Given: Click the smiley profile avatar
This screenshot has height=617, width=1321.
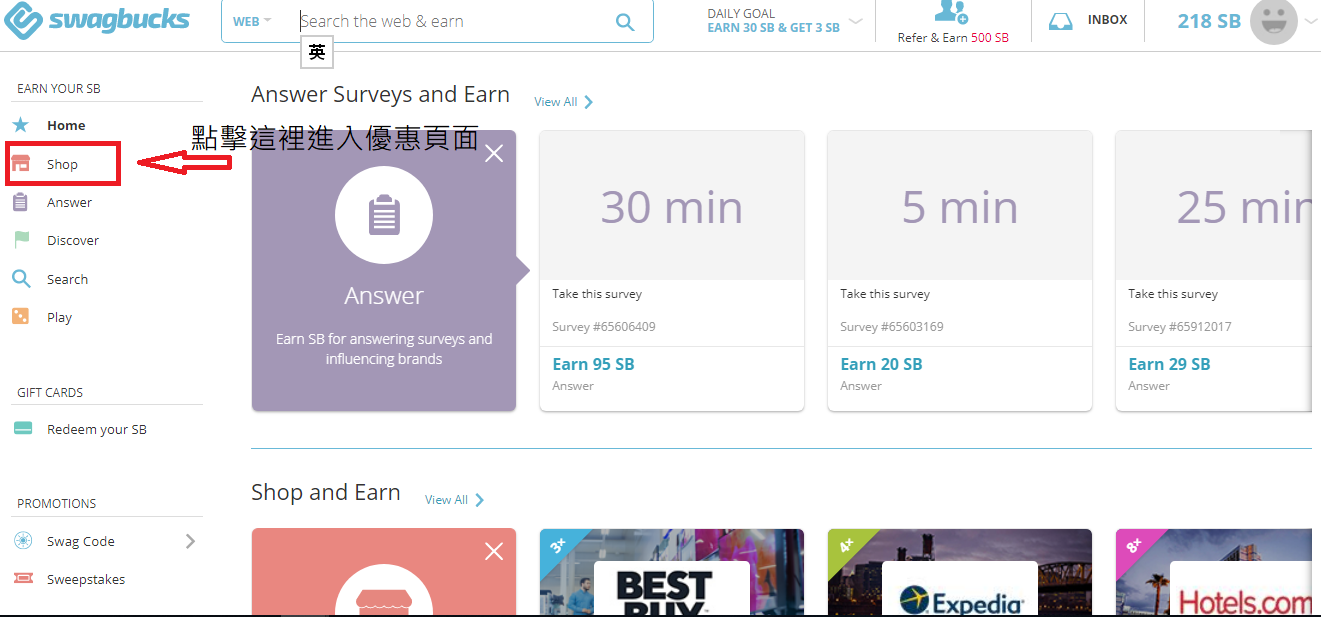Looking at the screenshot, I should [1274, 21].
